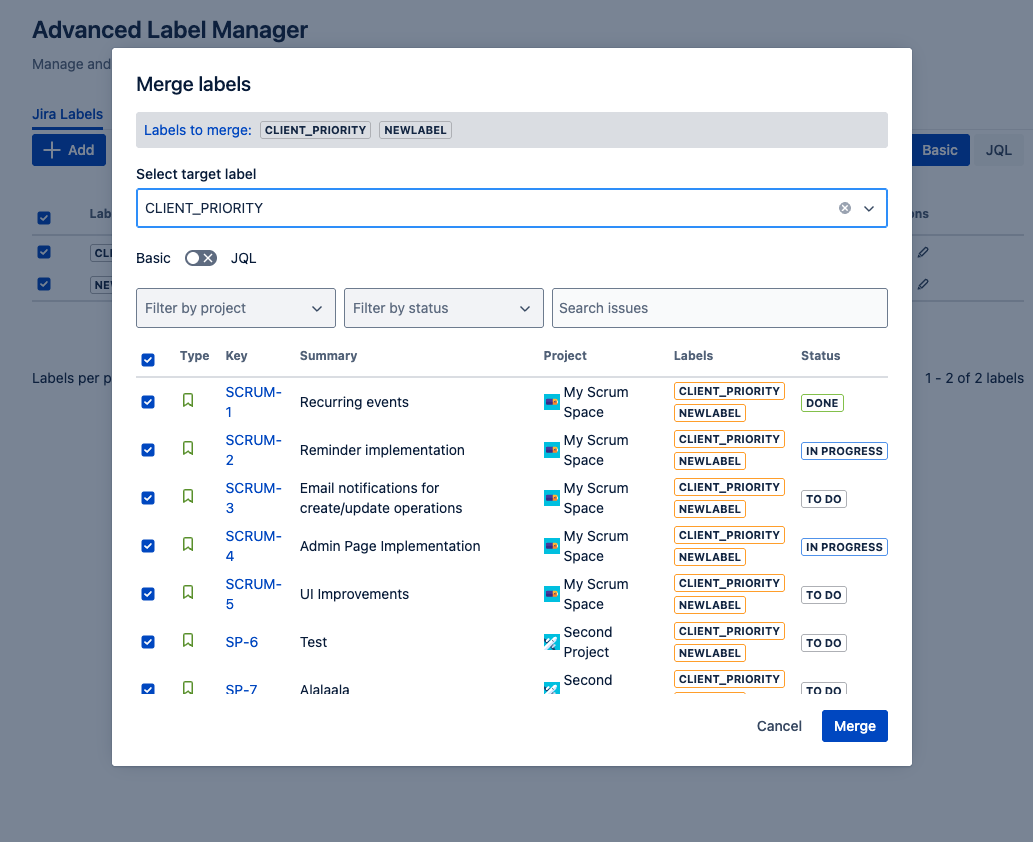Expand the target label selector chevron
Screen dimensions: 1033x842
pyautogui.click(x=868, y=208)
